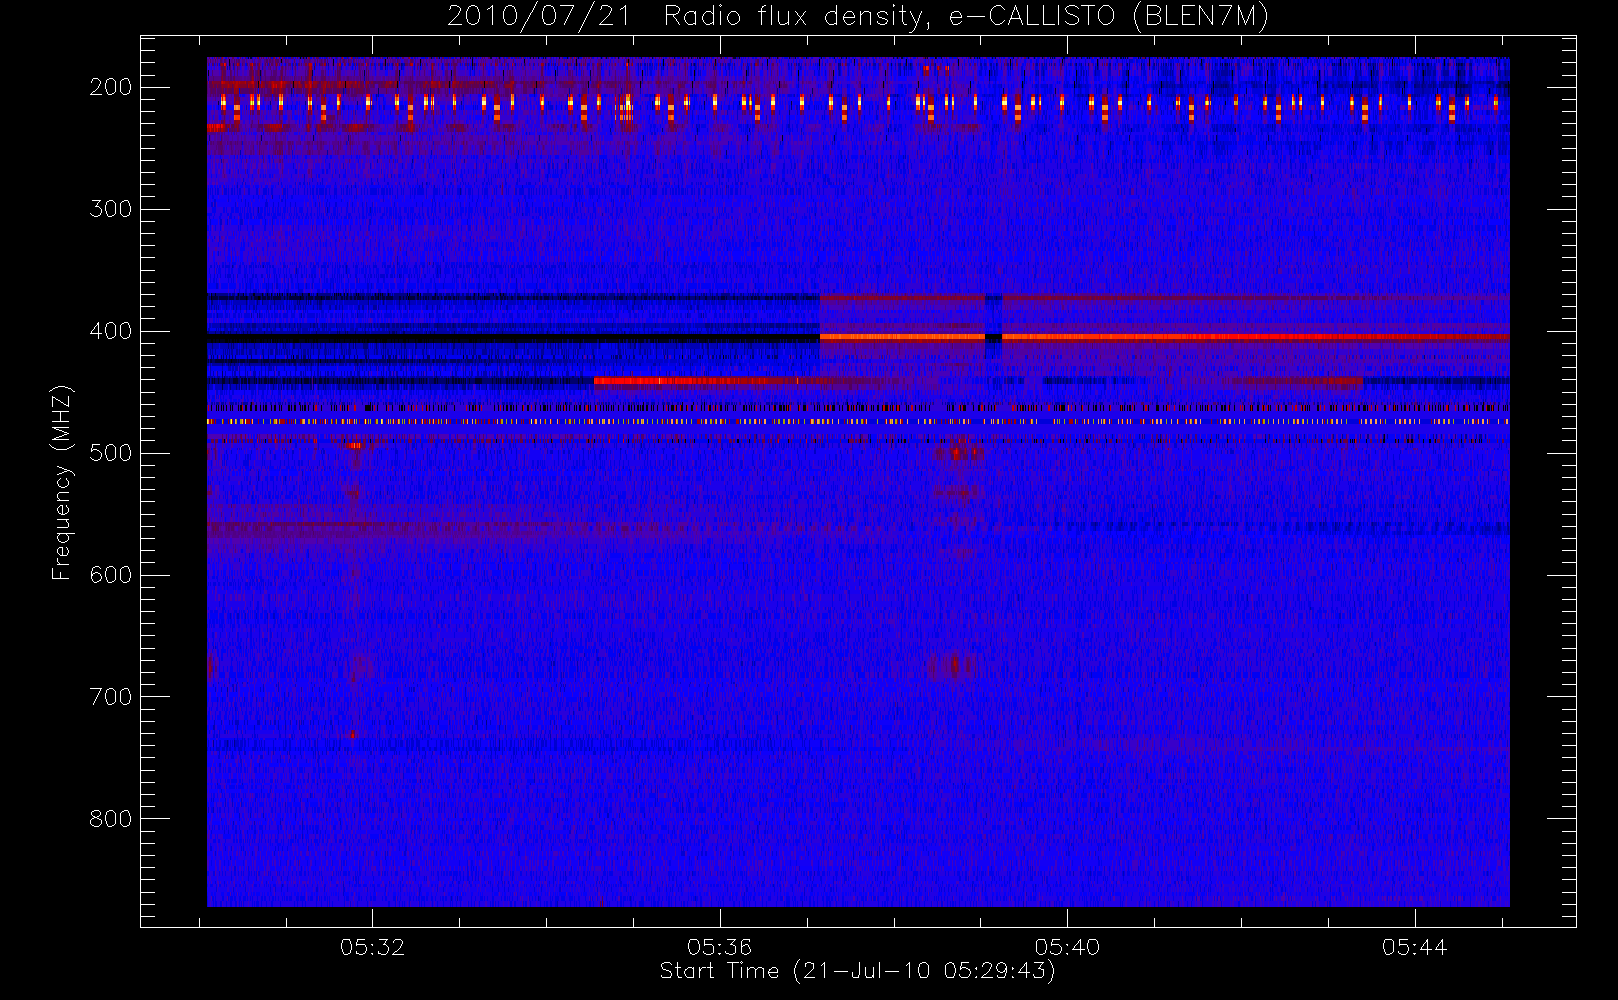The image size is (1618, 1000).
Task: Click the '500' frequency tick label
Action: 111,453
